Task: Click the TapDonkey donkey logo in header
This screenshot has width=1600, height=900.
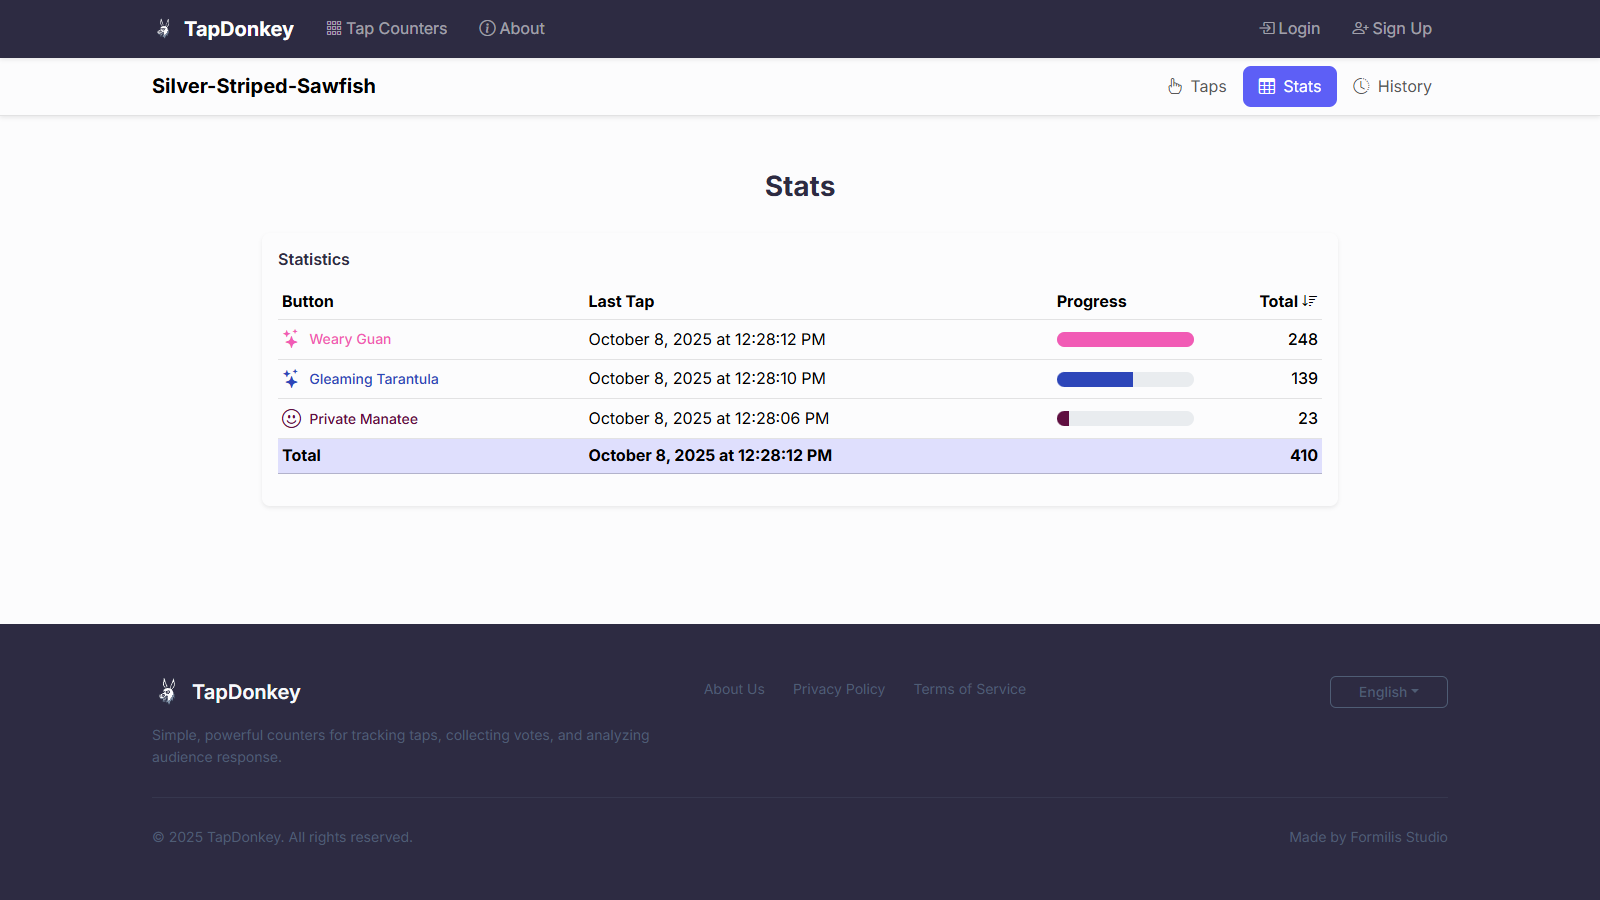Action: click(164, 28)
